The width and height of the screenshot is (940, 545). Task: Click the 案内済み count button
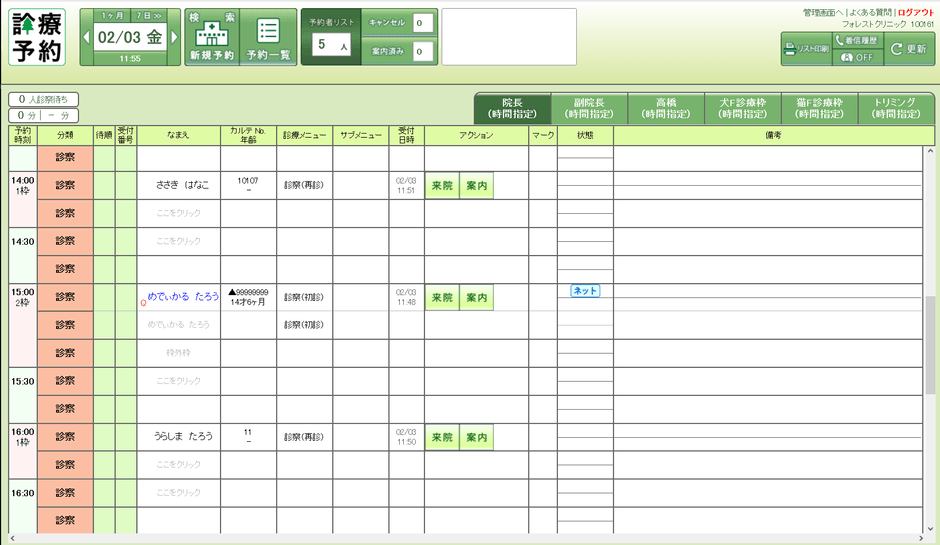point(399,52)
